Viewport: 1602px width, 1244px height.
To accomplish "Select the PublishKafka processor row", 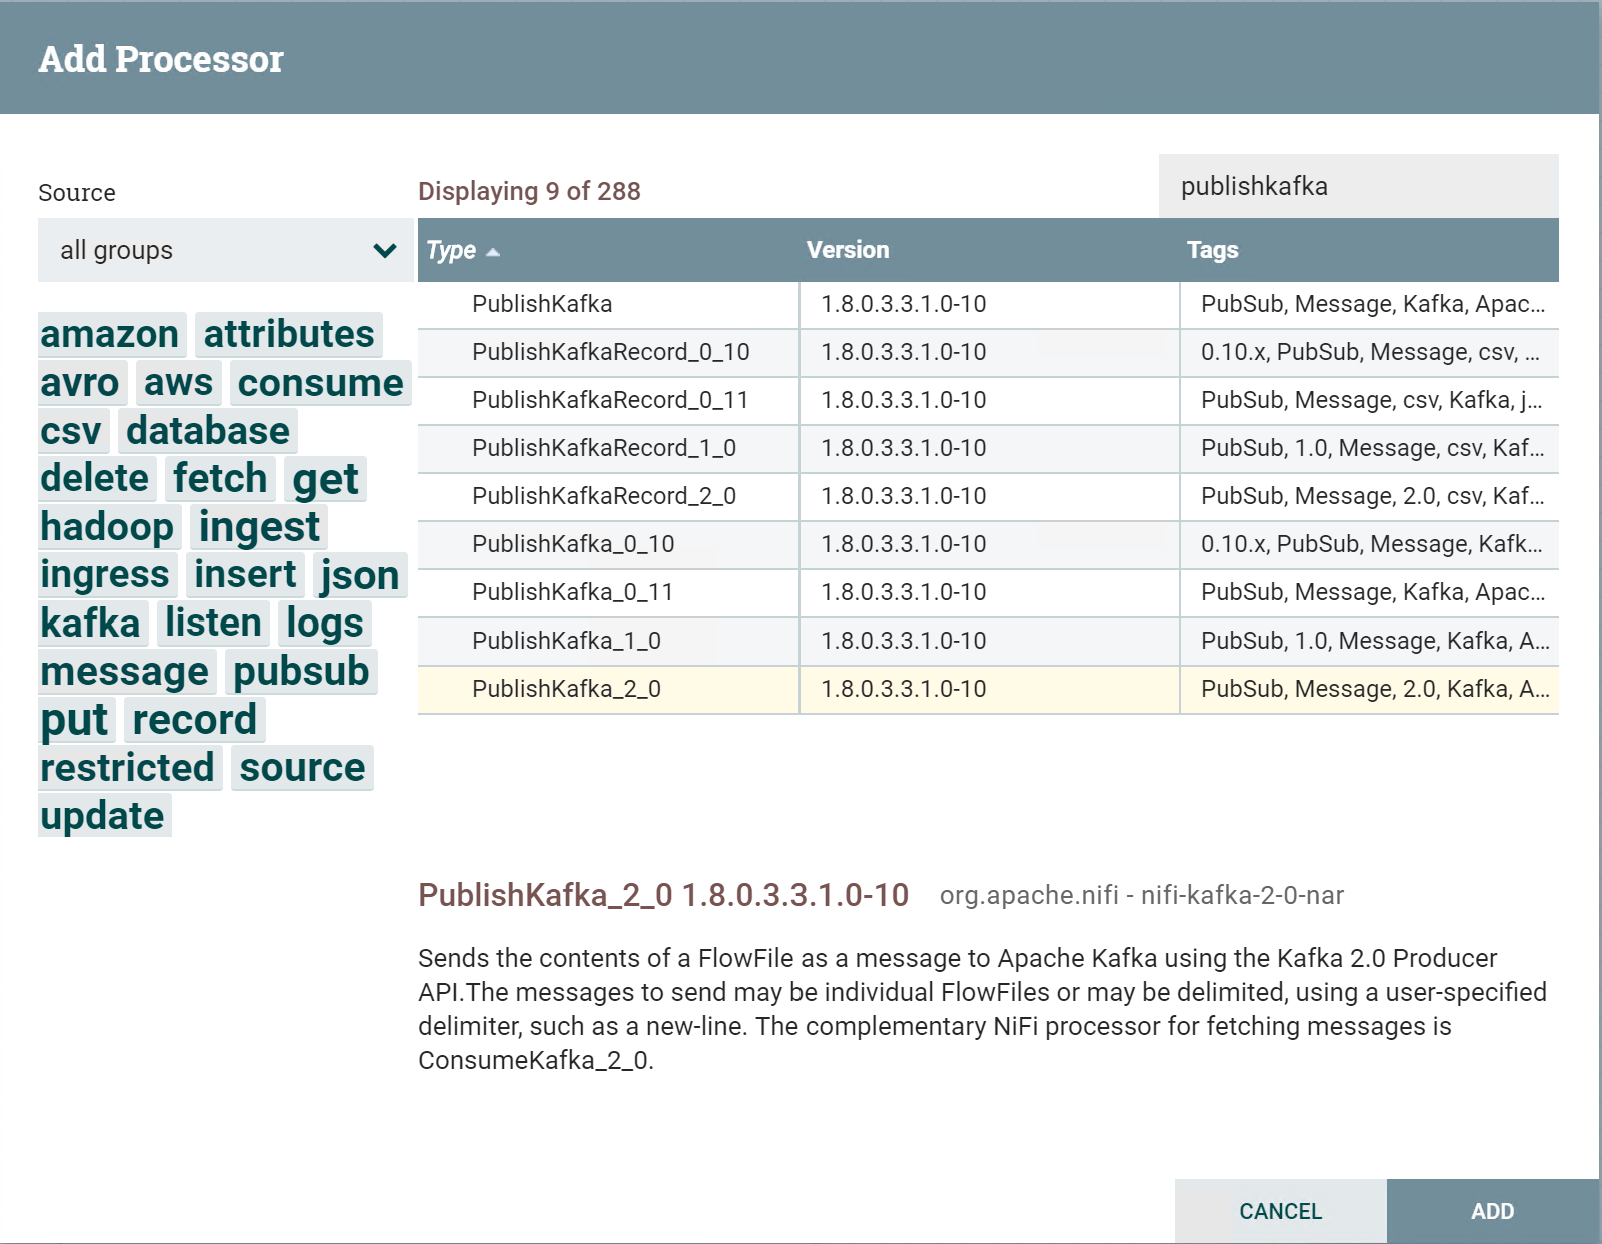I will pos(988,304).
